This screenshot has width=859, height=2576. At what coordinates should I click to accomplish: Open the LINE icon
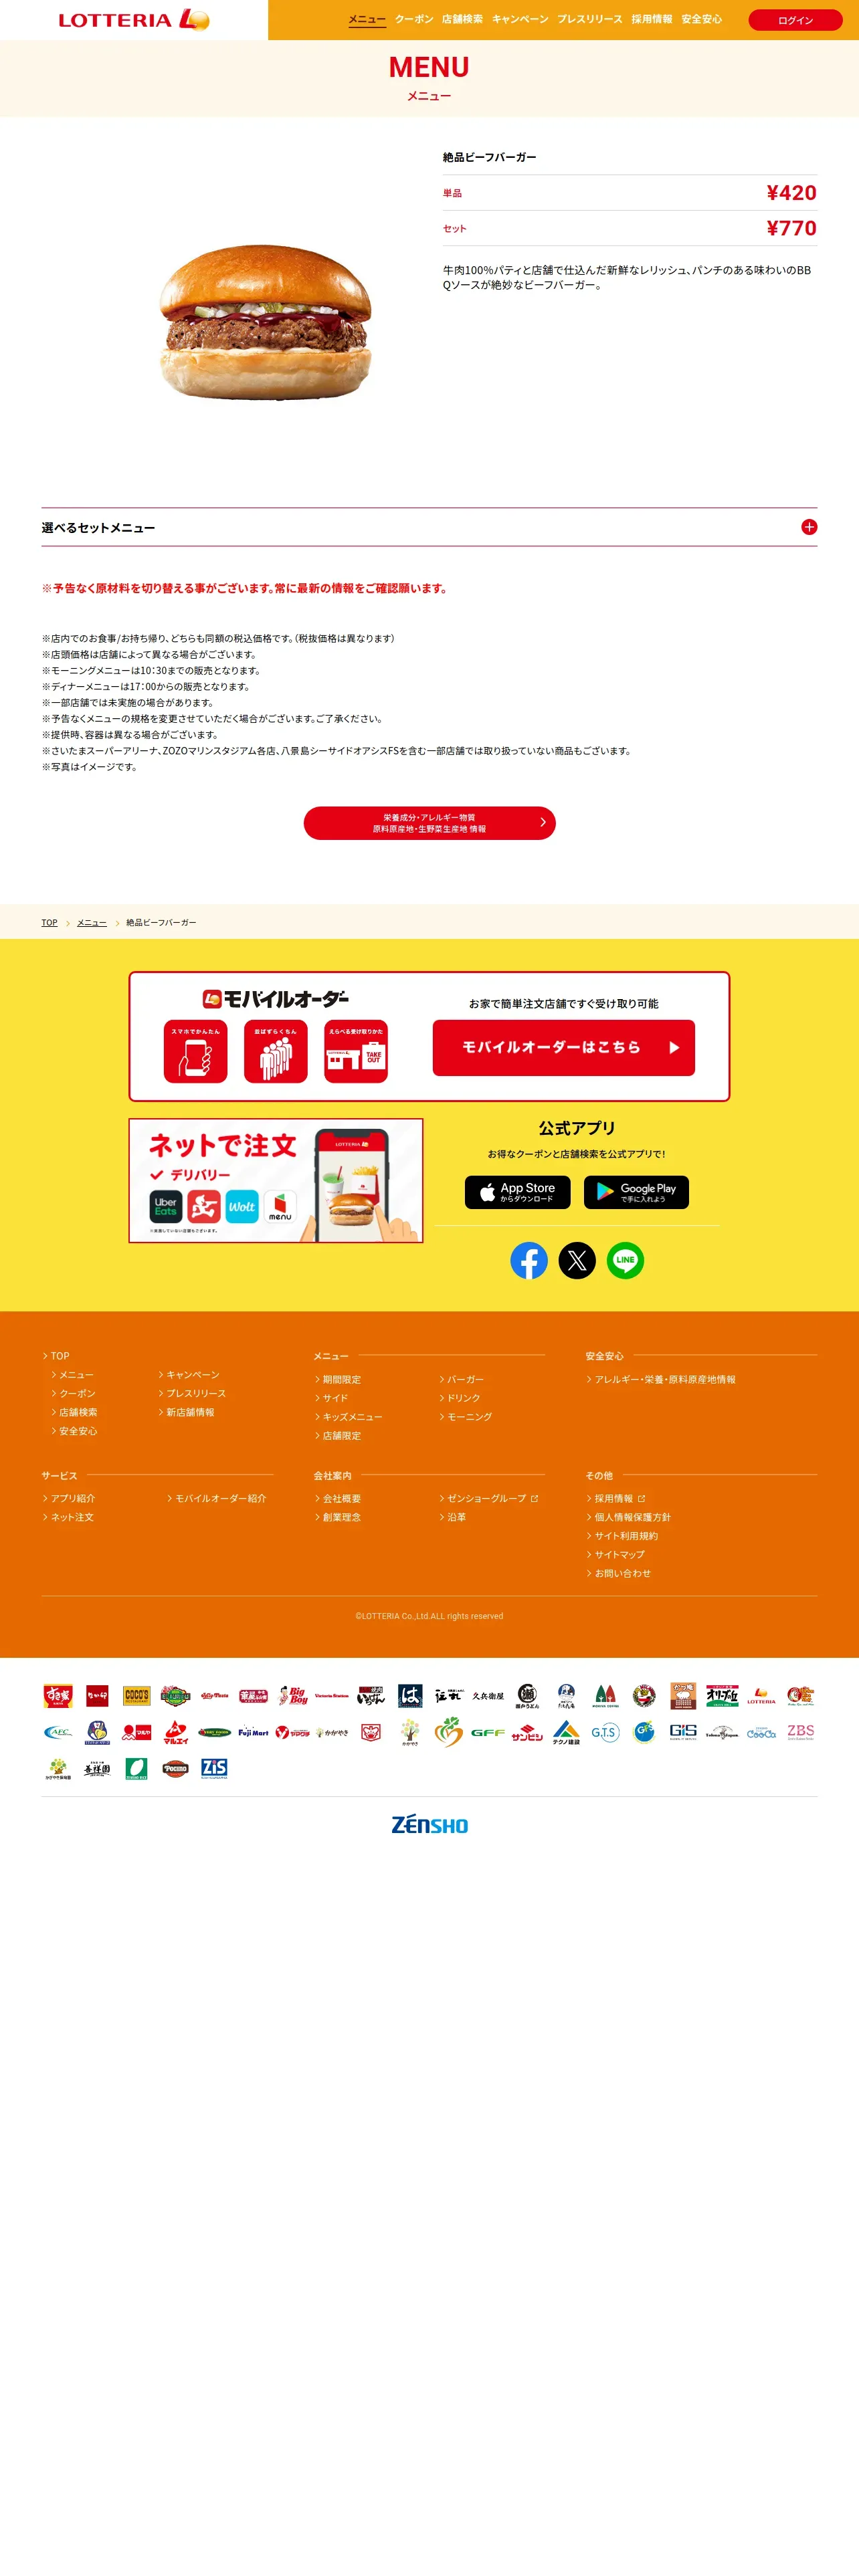625,1260
